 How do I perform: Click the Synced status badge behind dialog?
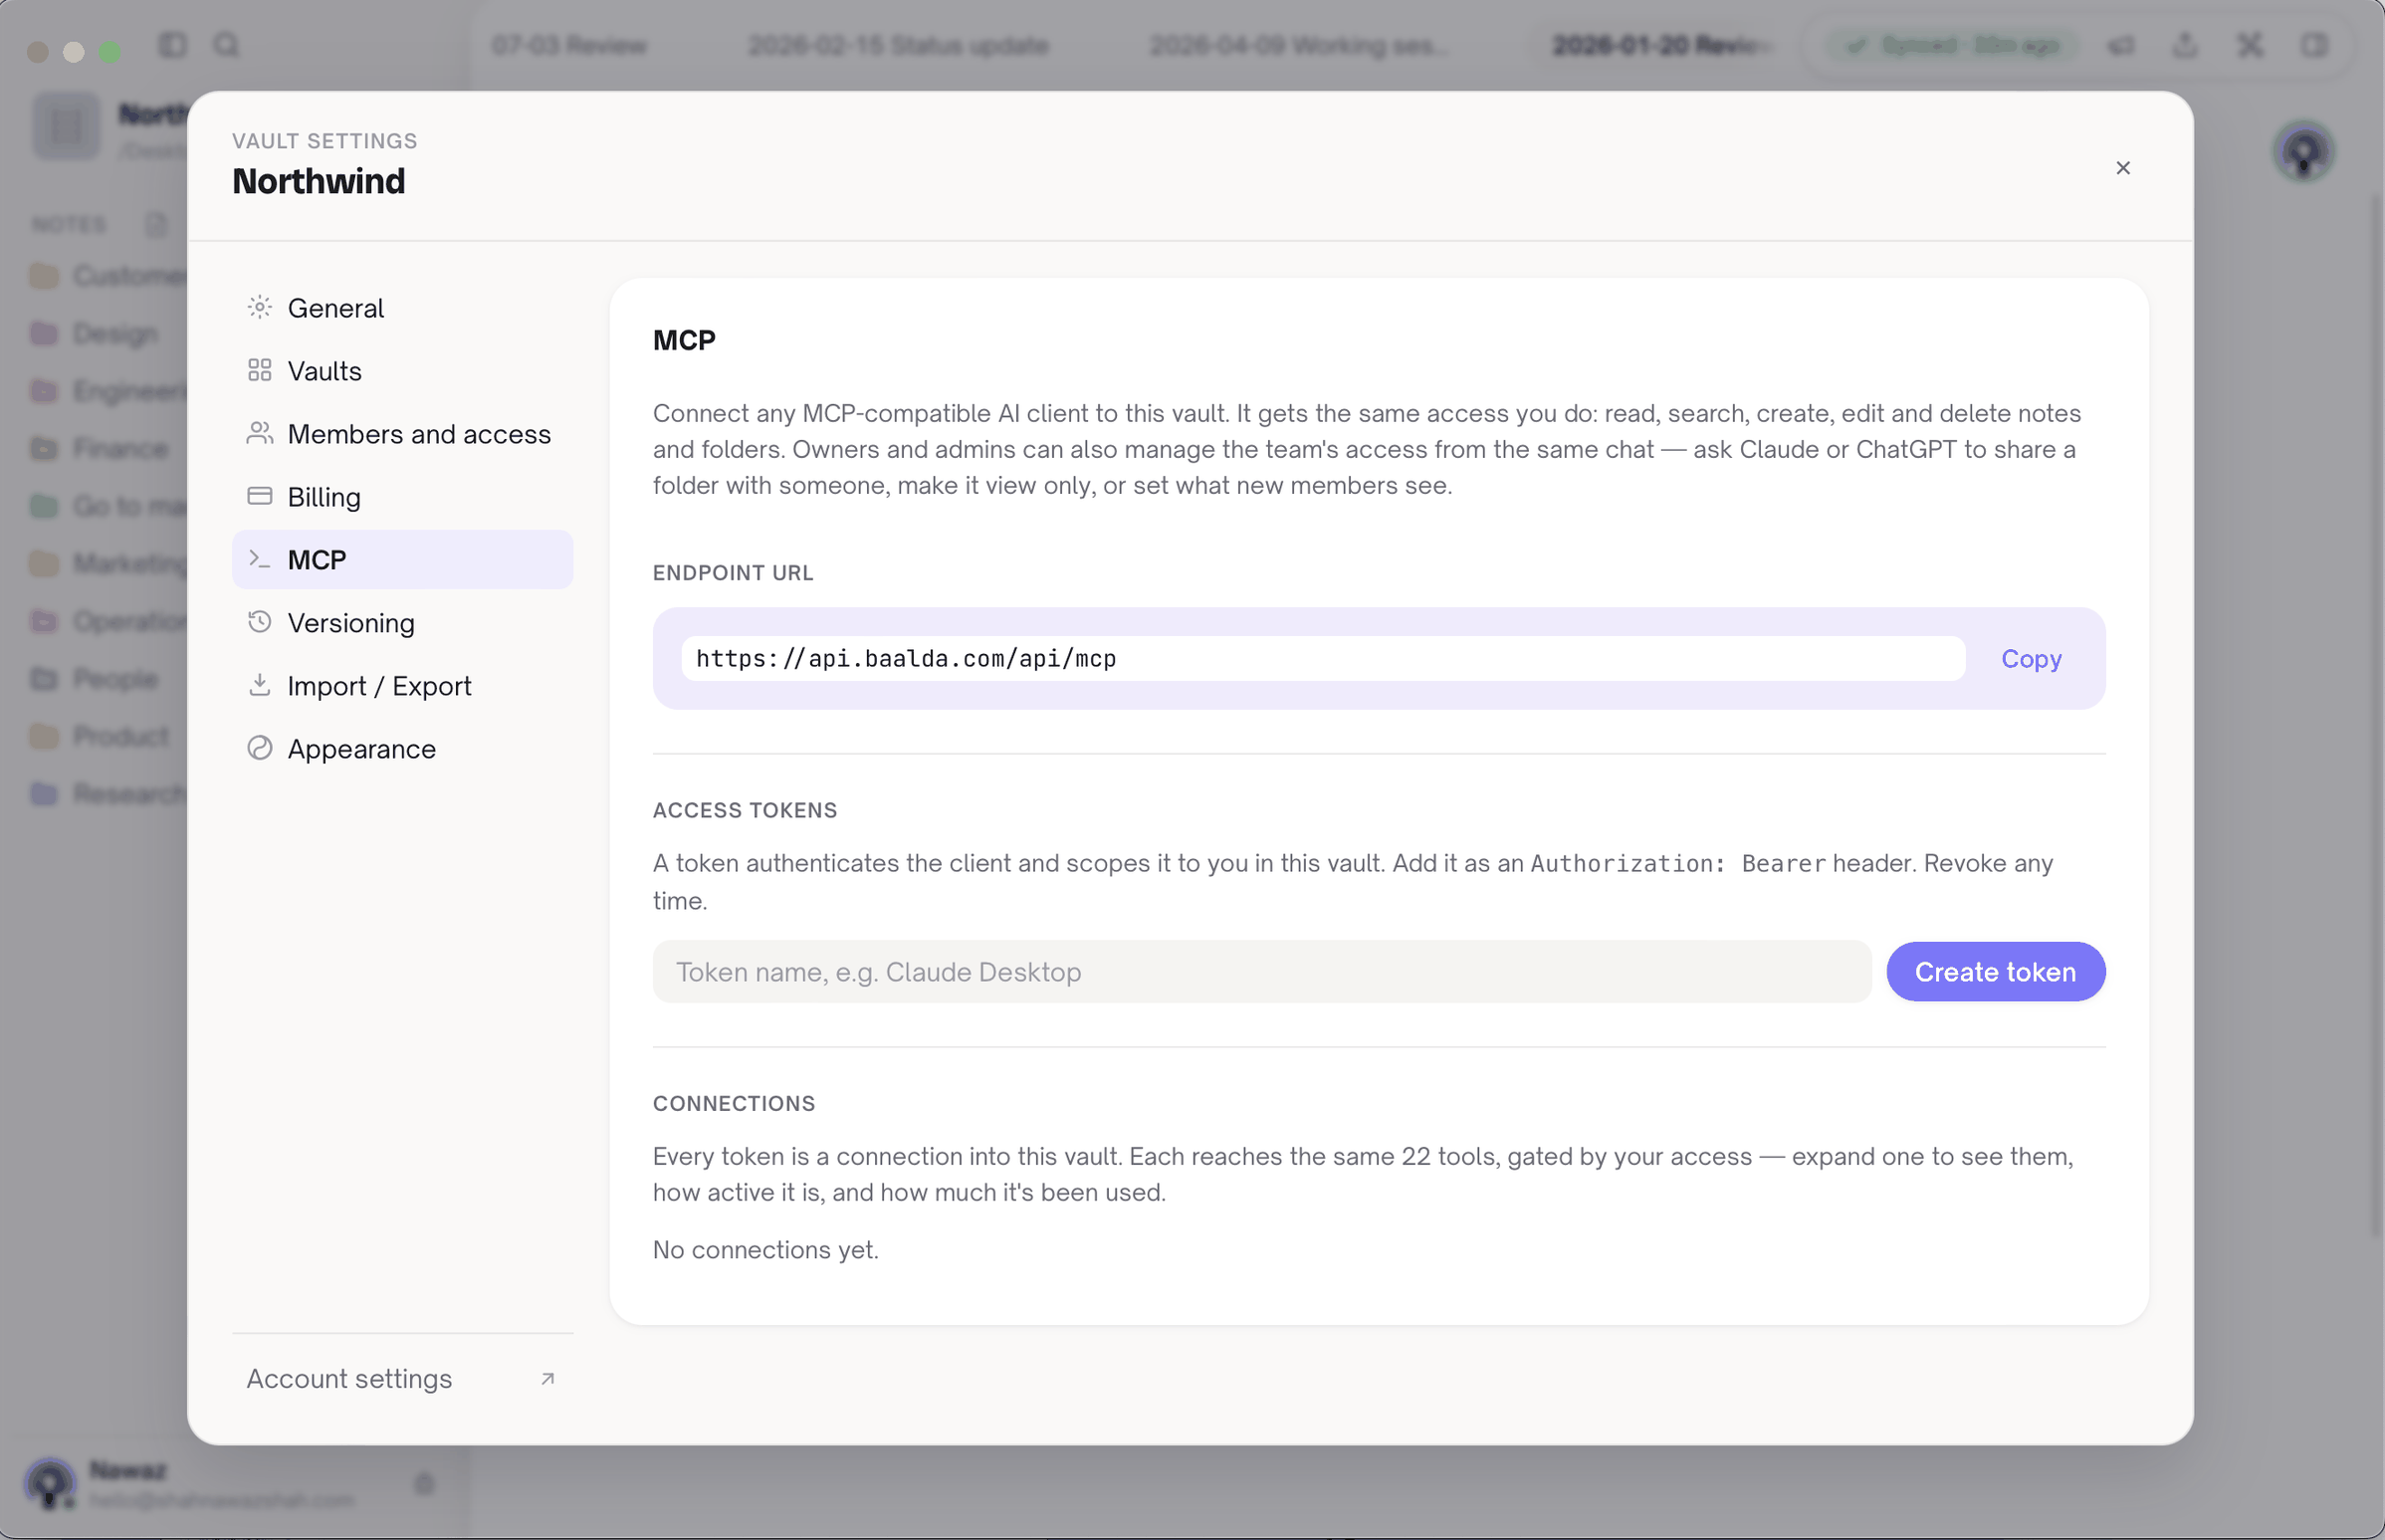click(x=1953, y=45)
